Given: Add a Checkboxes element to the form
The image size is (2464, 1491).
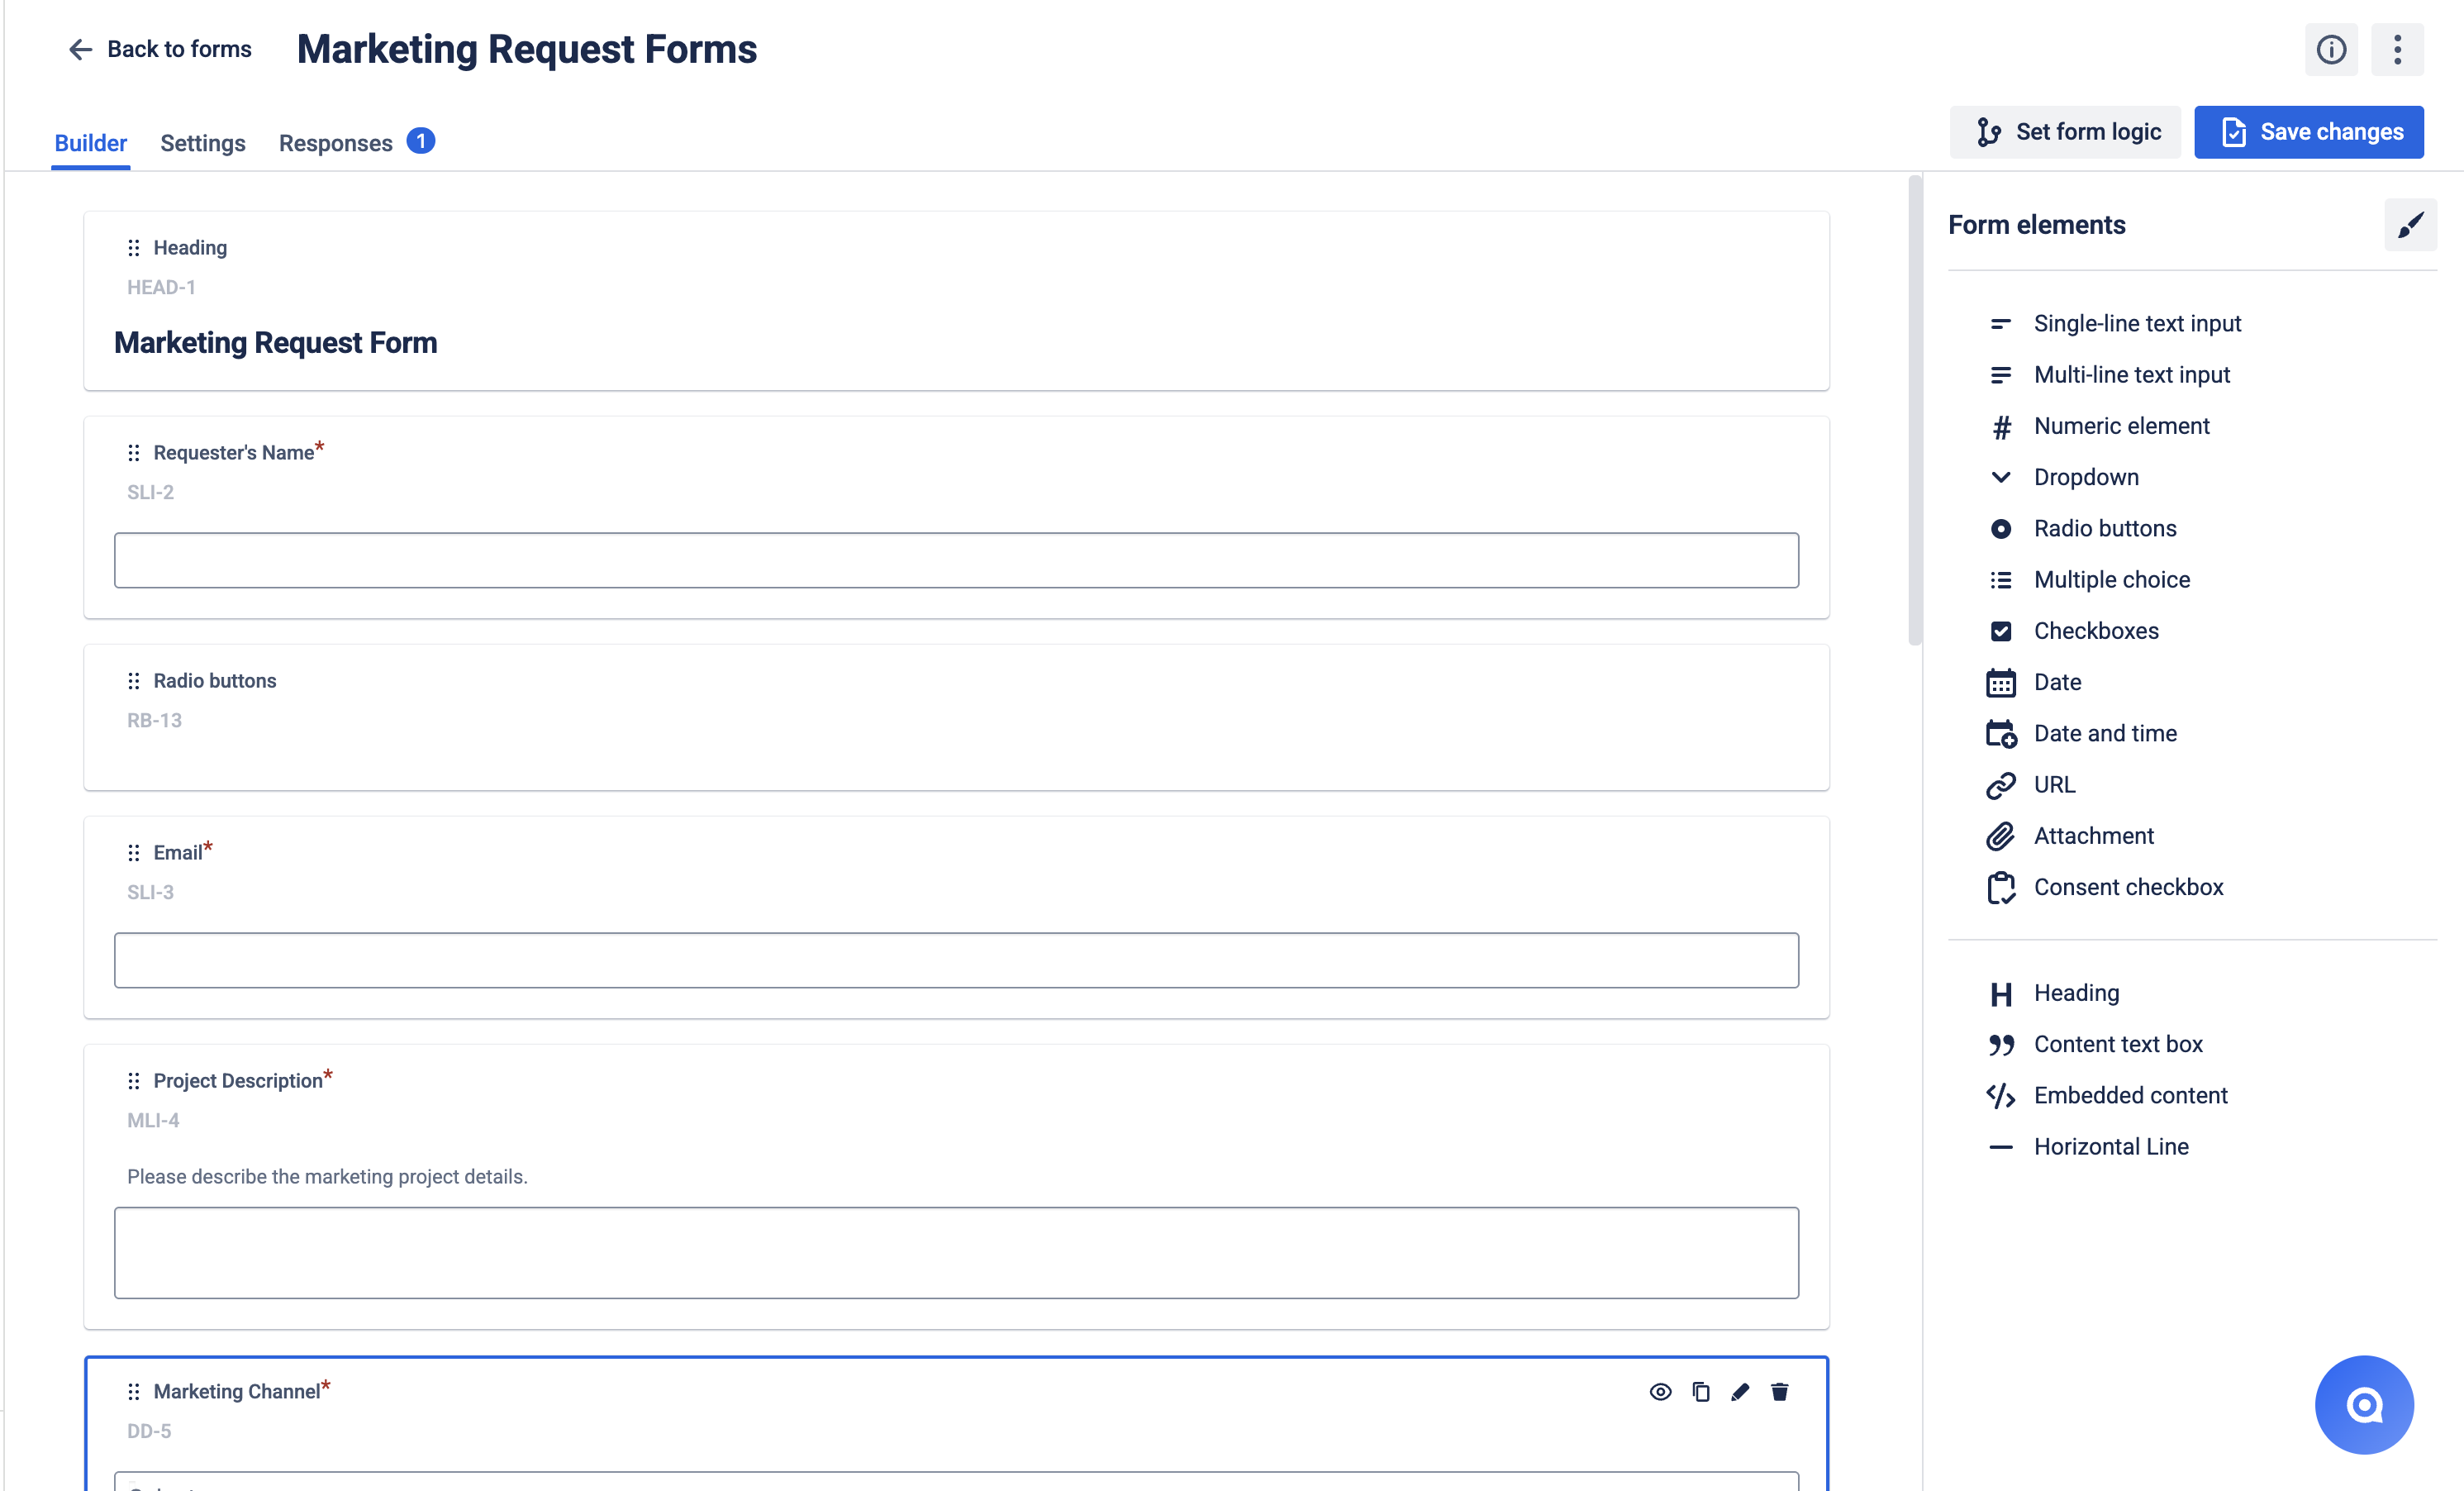Looking at the screenshot, I should point(2095,631).
